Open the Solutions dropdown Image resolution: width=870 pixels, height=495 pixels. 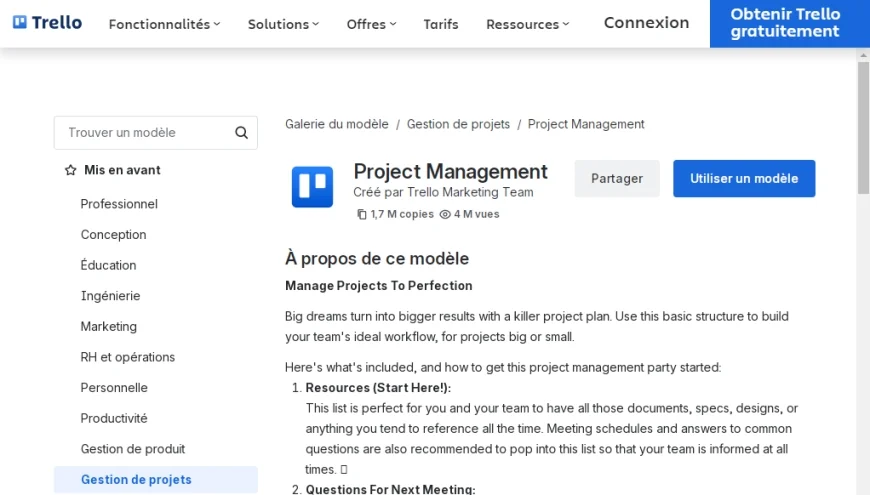283,24
